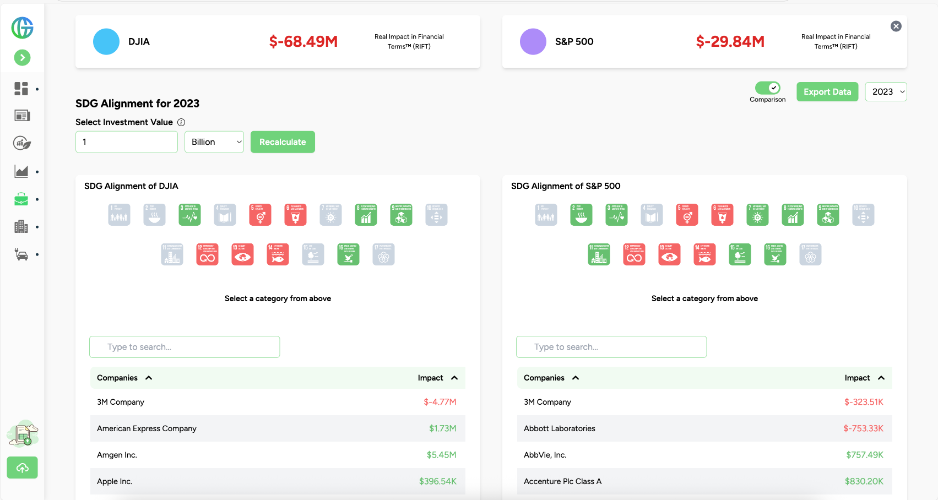The height and width of the screenshot is (500, 938).
Task: Remove S&P 500 card with the close X
Action: click(896, 26)
